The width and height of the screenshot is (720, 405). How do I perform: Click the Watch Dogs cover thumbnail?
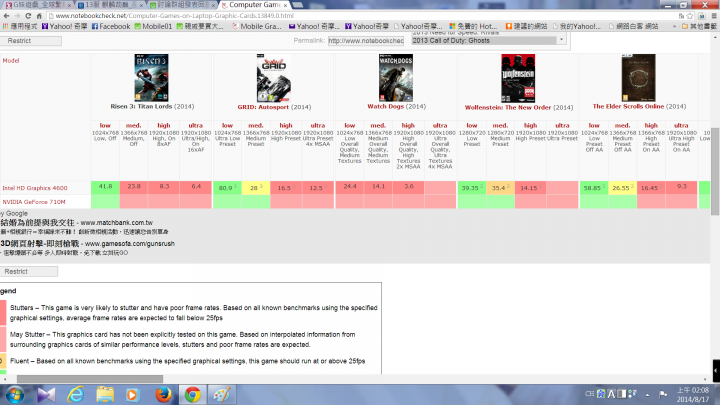396,78
